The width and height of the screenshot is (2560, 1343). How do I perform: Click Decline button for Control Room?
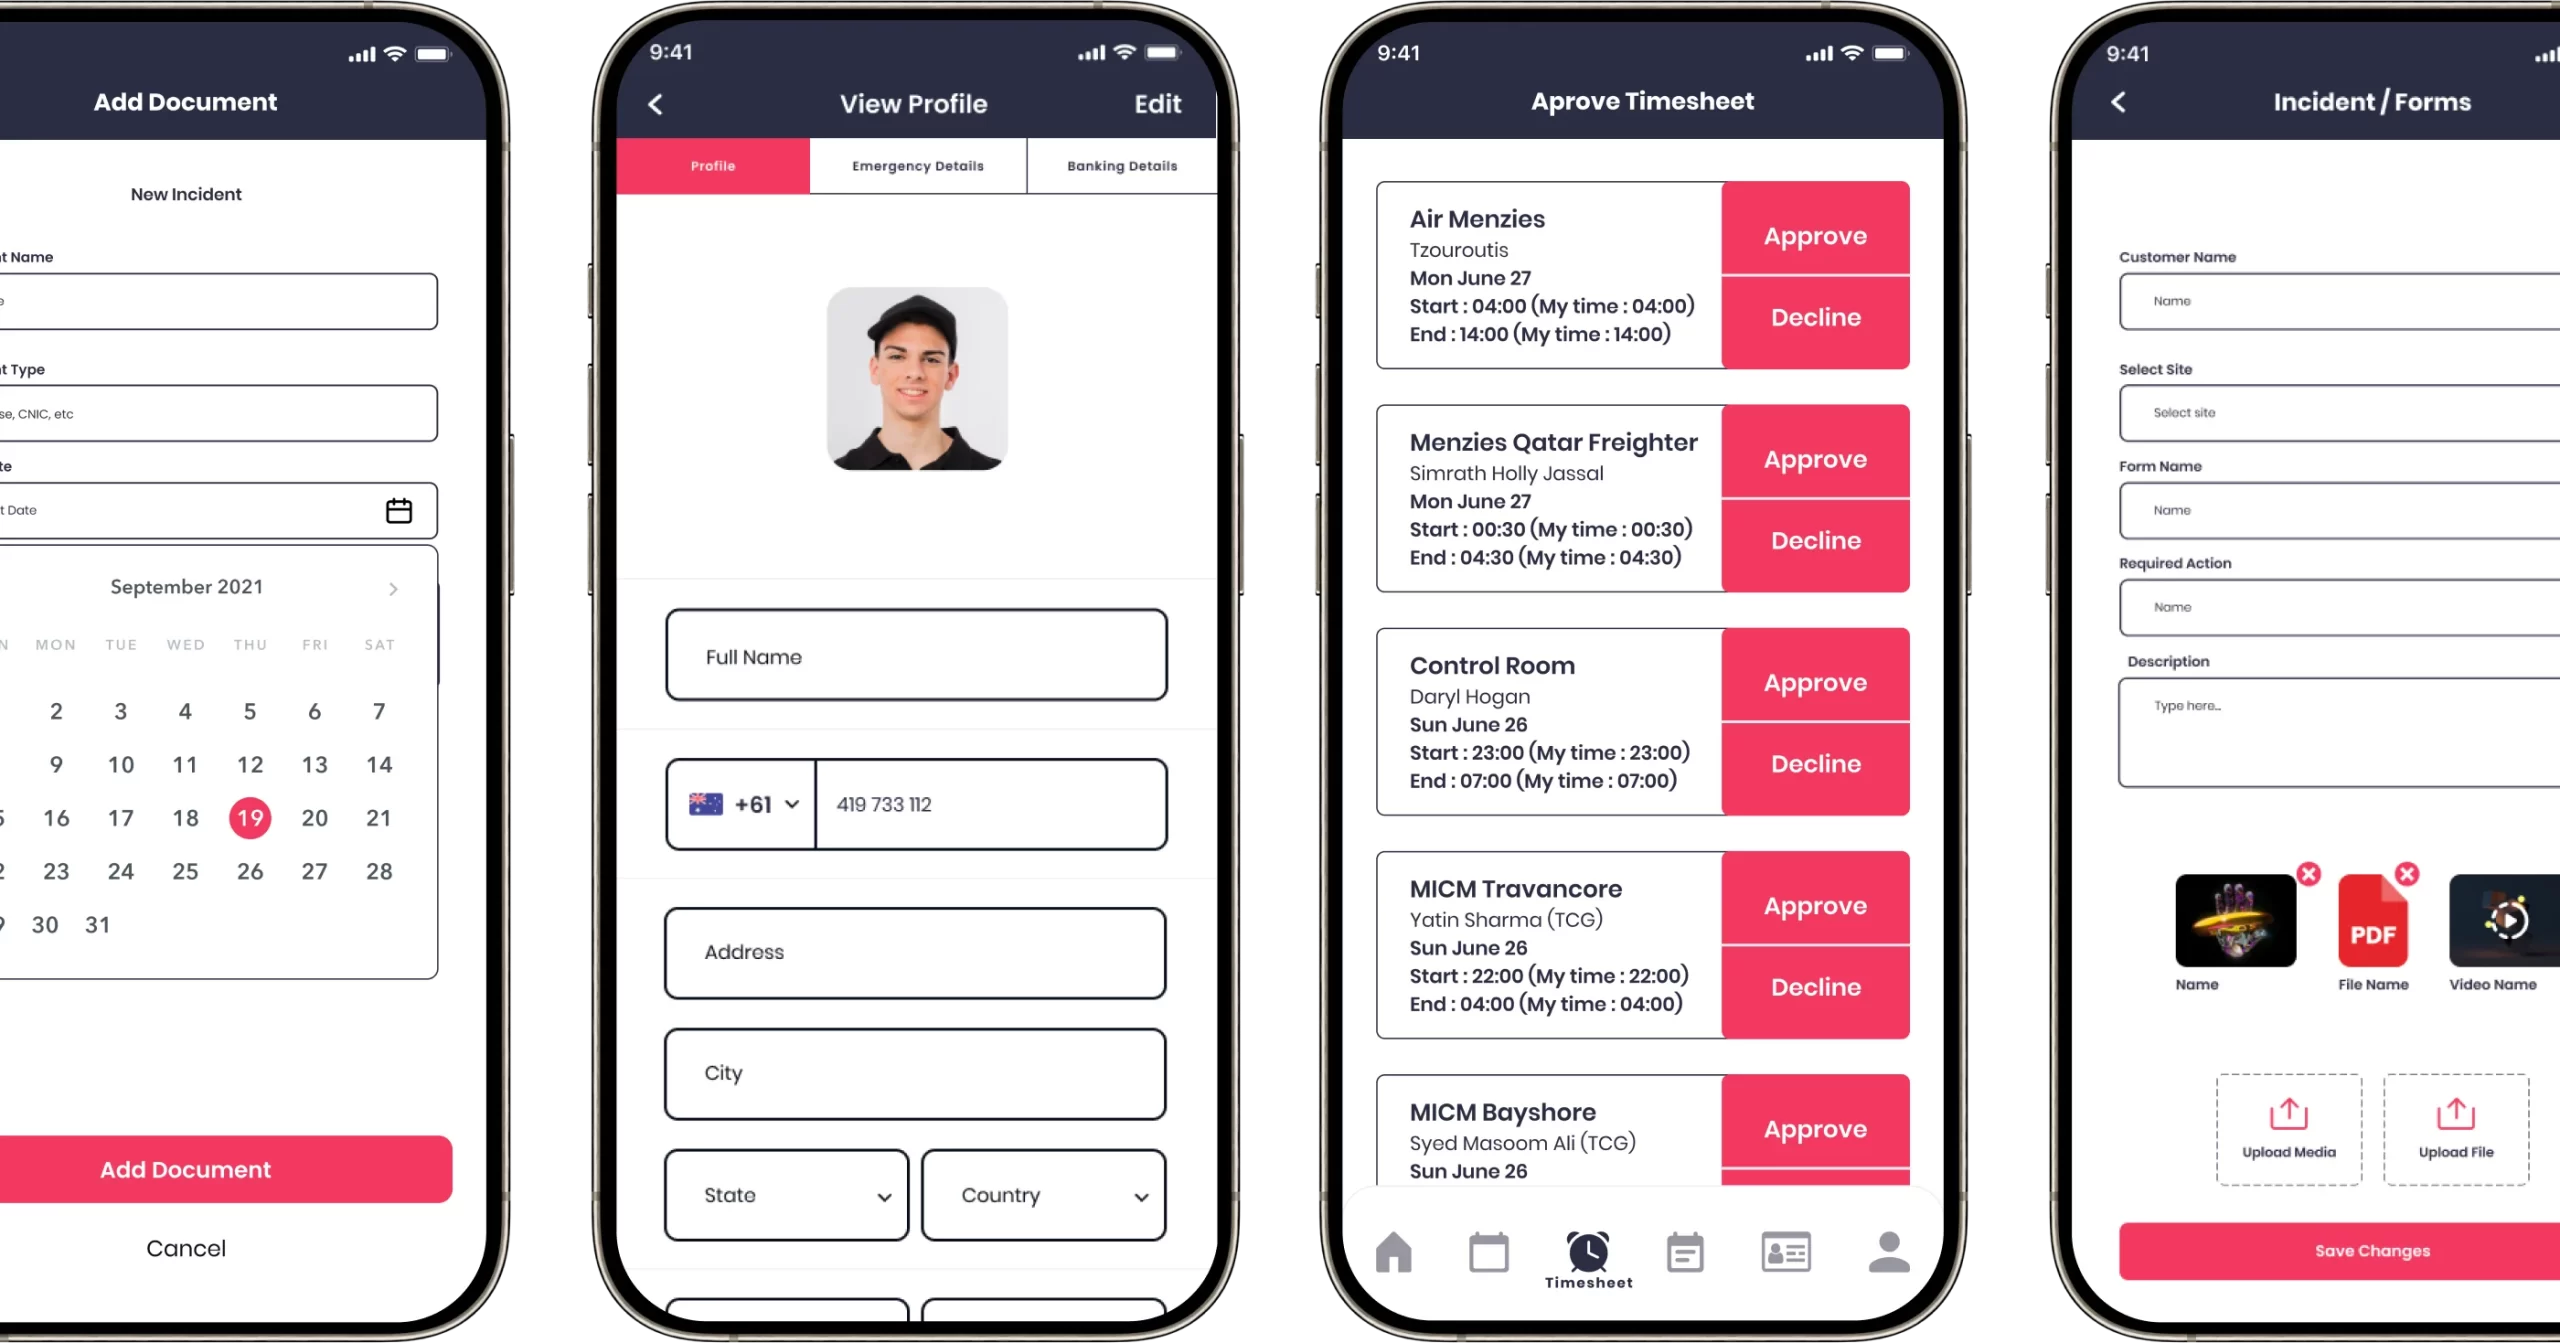pyautogui.click(x=1815, y=764)
